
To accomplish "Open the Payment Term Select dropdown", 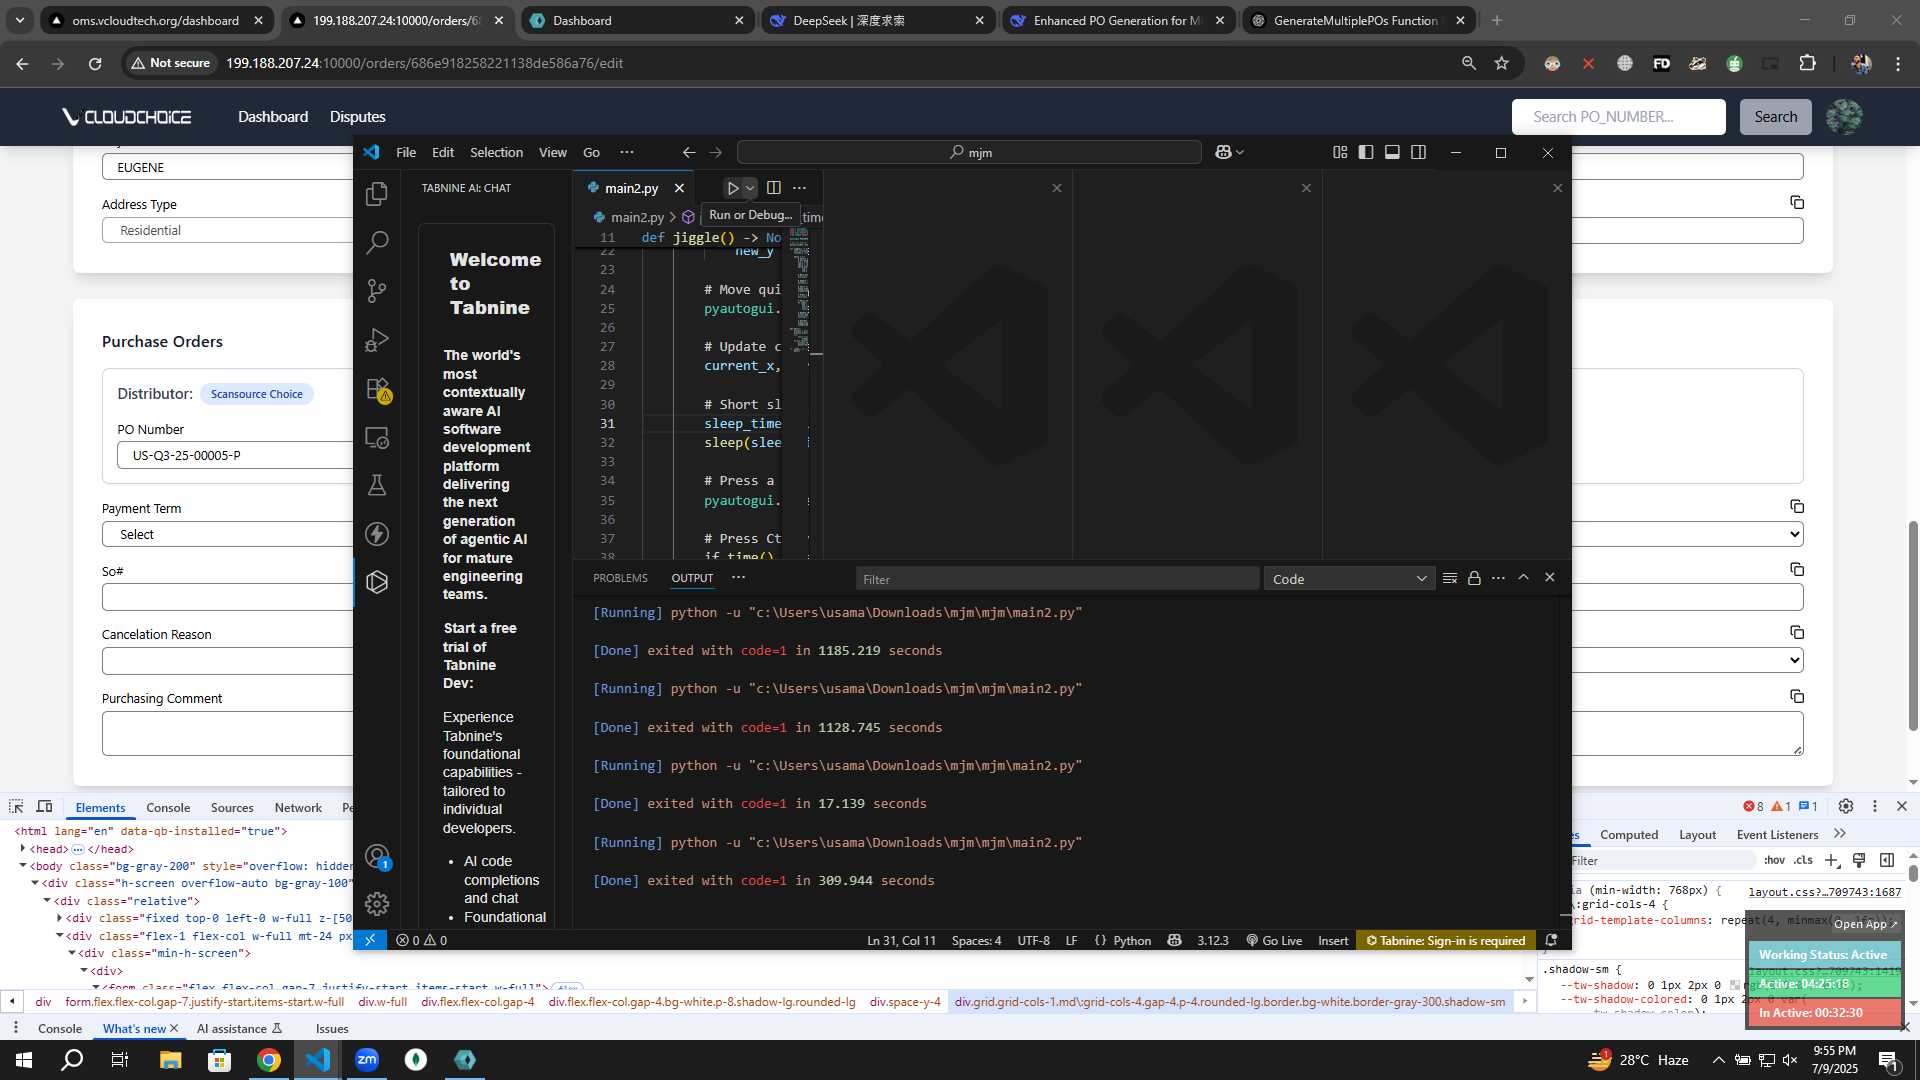I will pyautogui.click(x=952, y=535).
